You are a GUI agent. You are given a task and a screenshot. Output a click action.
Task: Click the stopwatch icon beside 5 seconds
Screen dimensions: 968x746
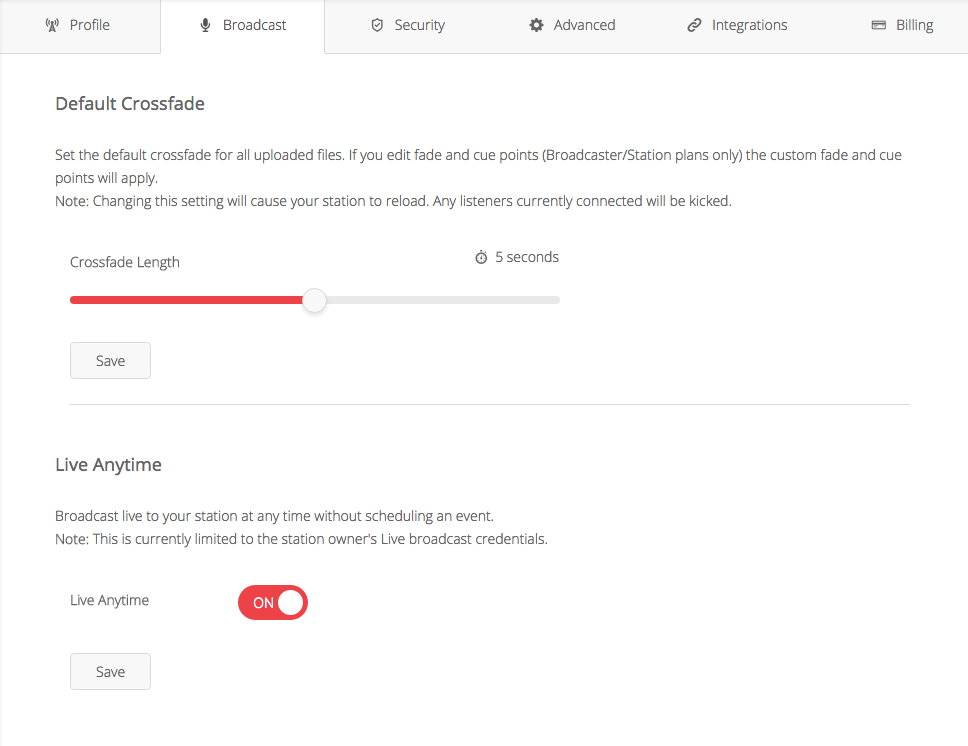[481, 258]
